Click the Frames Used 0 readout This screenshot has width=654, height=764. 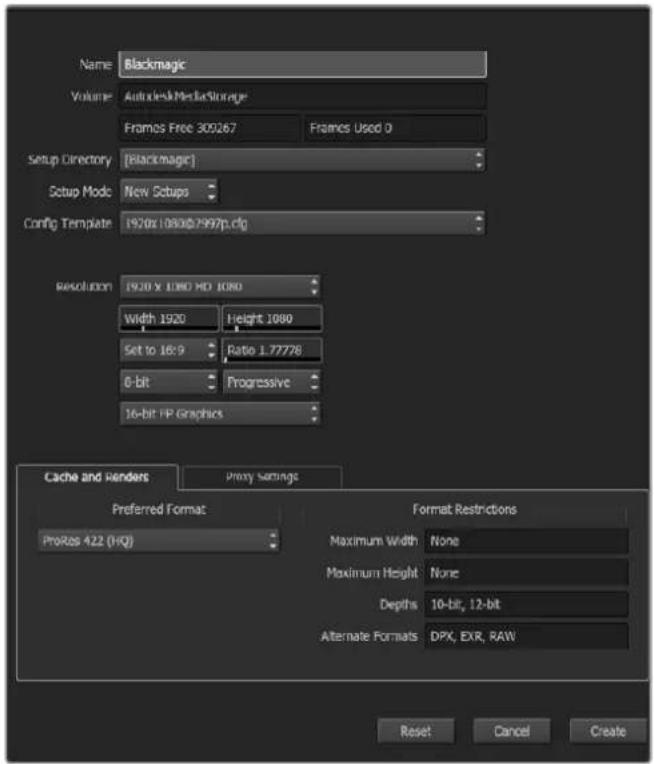pyautogui.click(x=394, y=128)
